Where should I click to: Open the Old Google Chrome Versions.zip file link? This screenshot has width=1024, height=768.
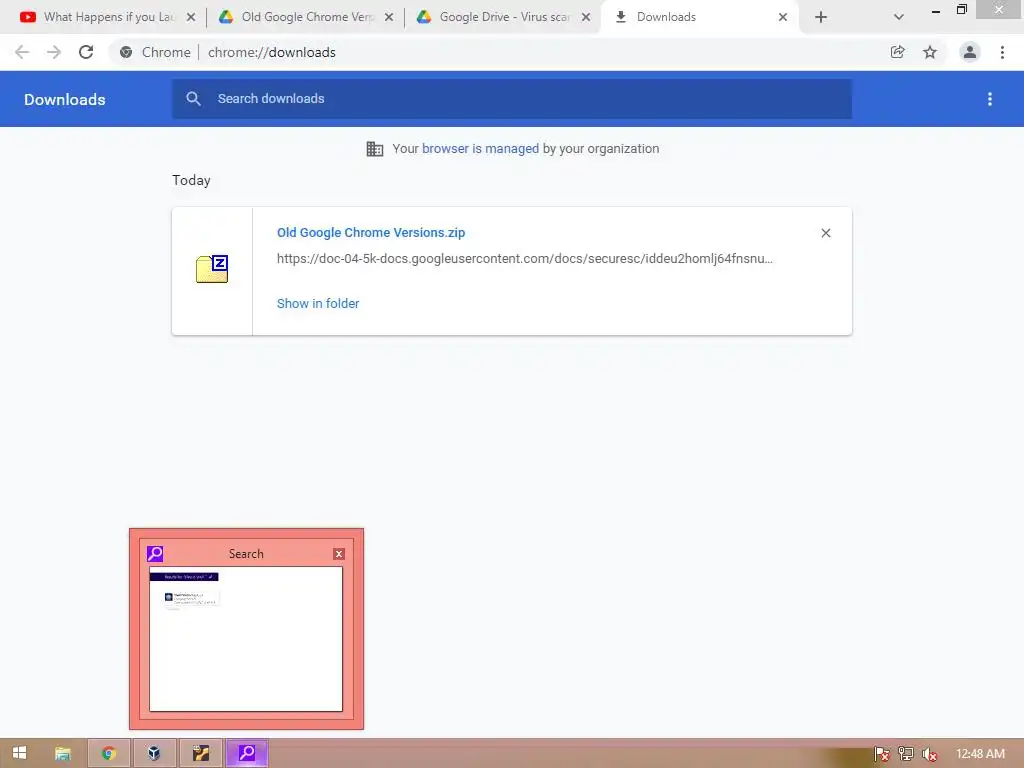pos(371,232)
